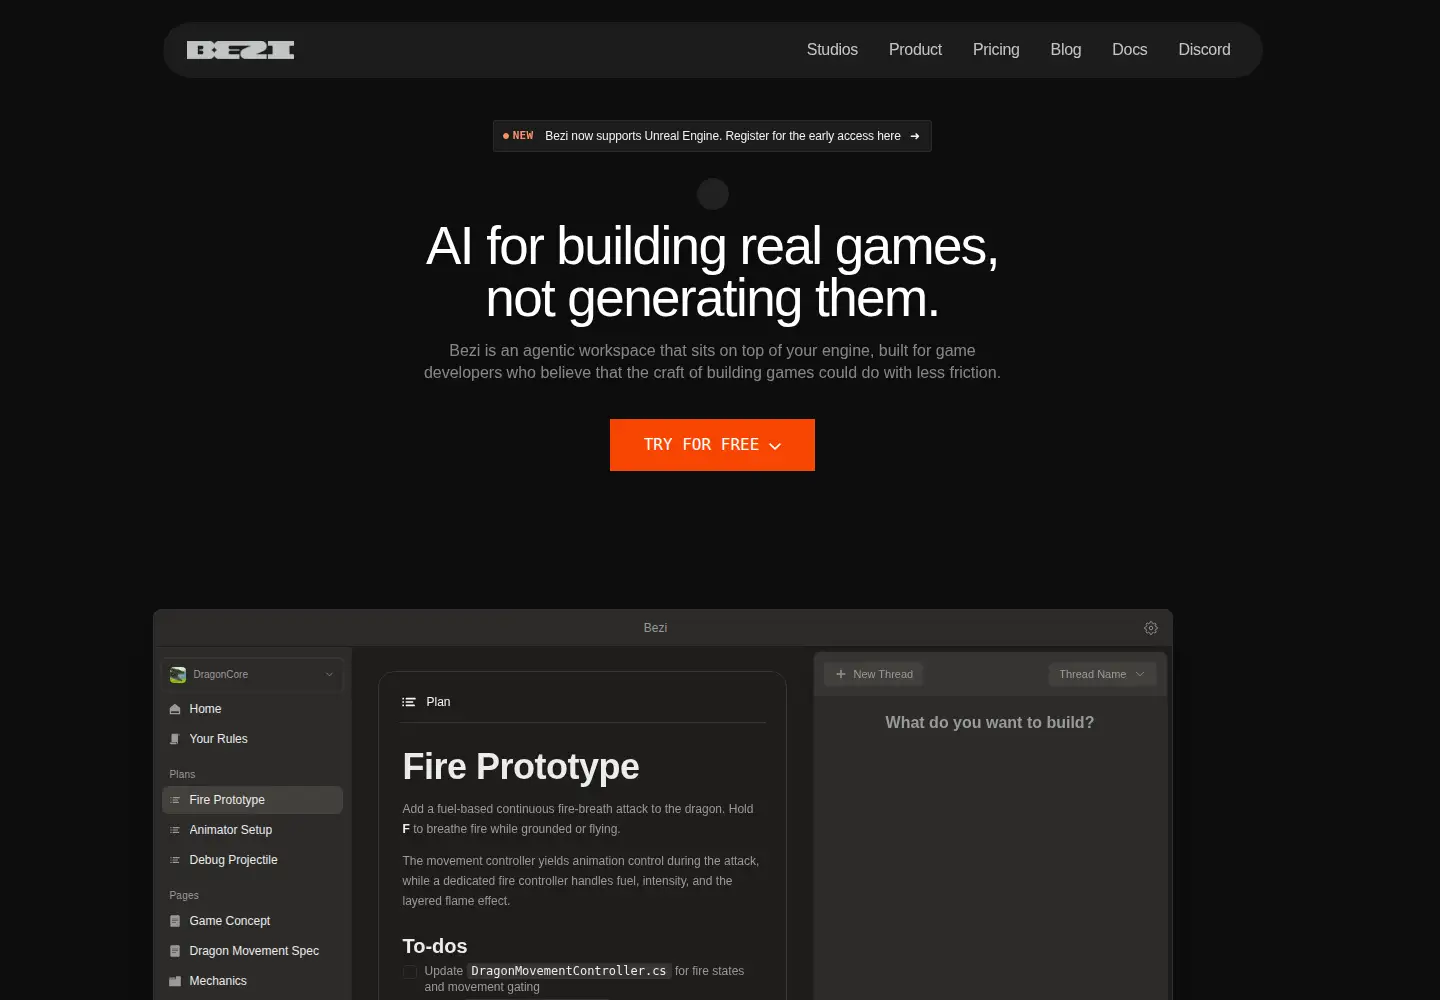Check the Update DragonMovementController.cs to-do checkbox
The width and height of the screenshot is (1440, 1000).
(x=410, y=972)
